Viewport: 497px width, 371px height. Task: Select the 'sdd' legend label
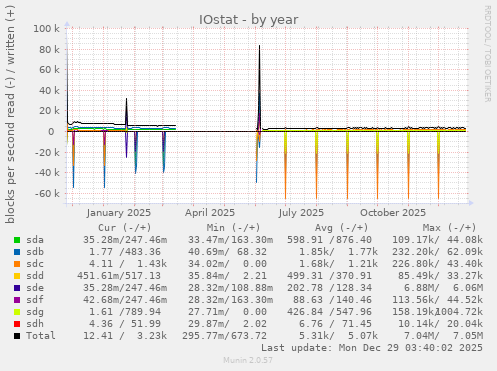point(35,276)
